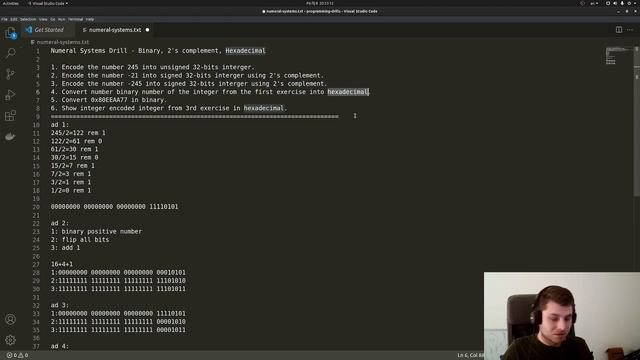This screenshot has height=360, width=640.
Task: Open the Go menu
Action: pyautogui.click(x=53, y=19)
